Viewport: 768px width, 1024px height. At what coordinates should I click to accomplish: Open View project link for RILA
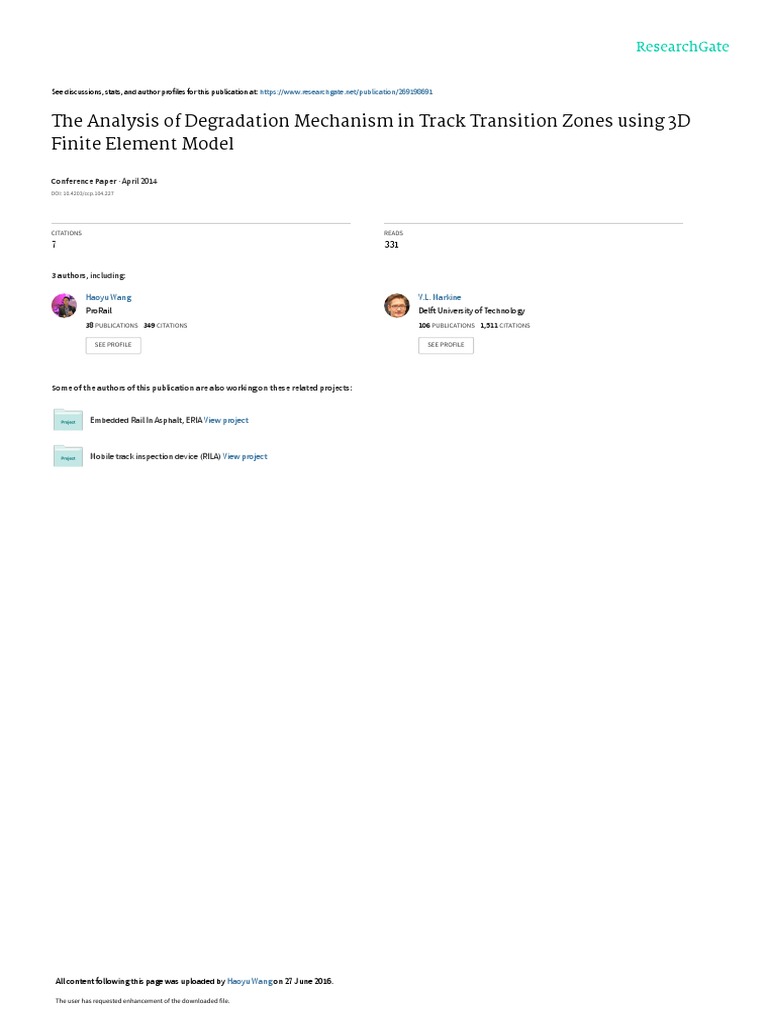tap(245, 456)
